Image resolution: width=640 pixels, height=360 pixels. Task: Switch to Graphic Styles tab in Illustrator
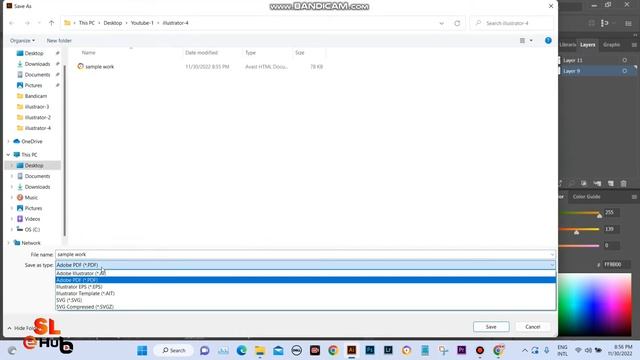point(611,44)
